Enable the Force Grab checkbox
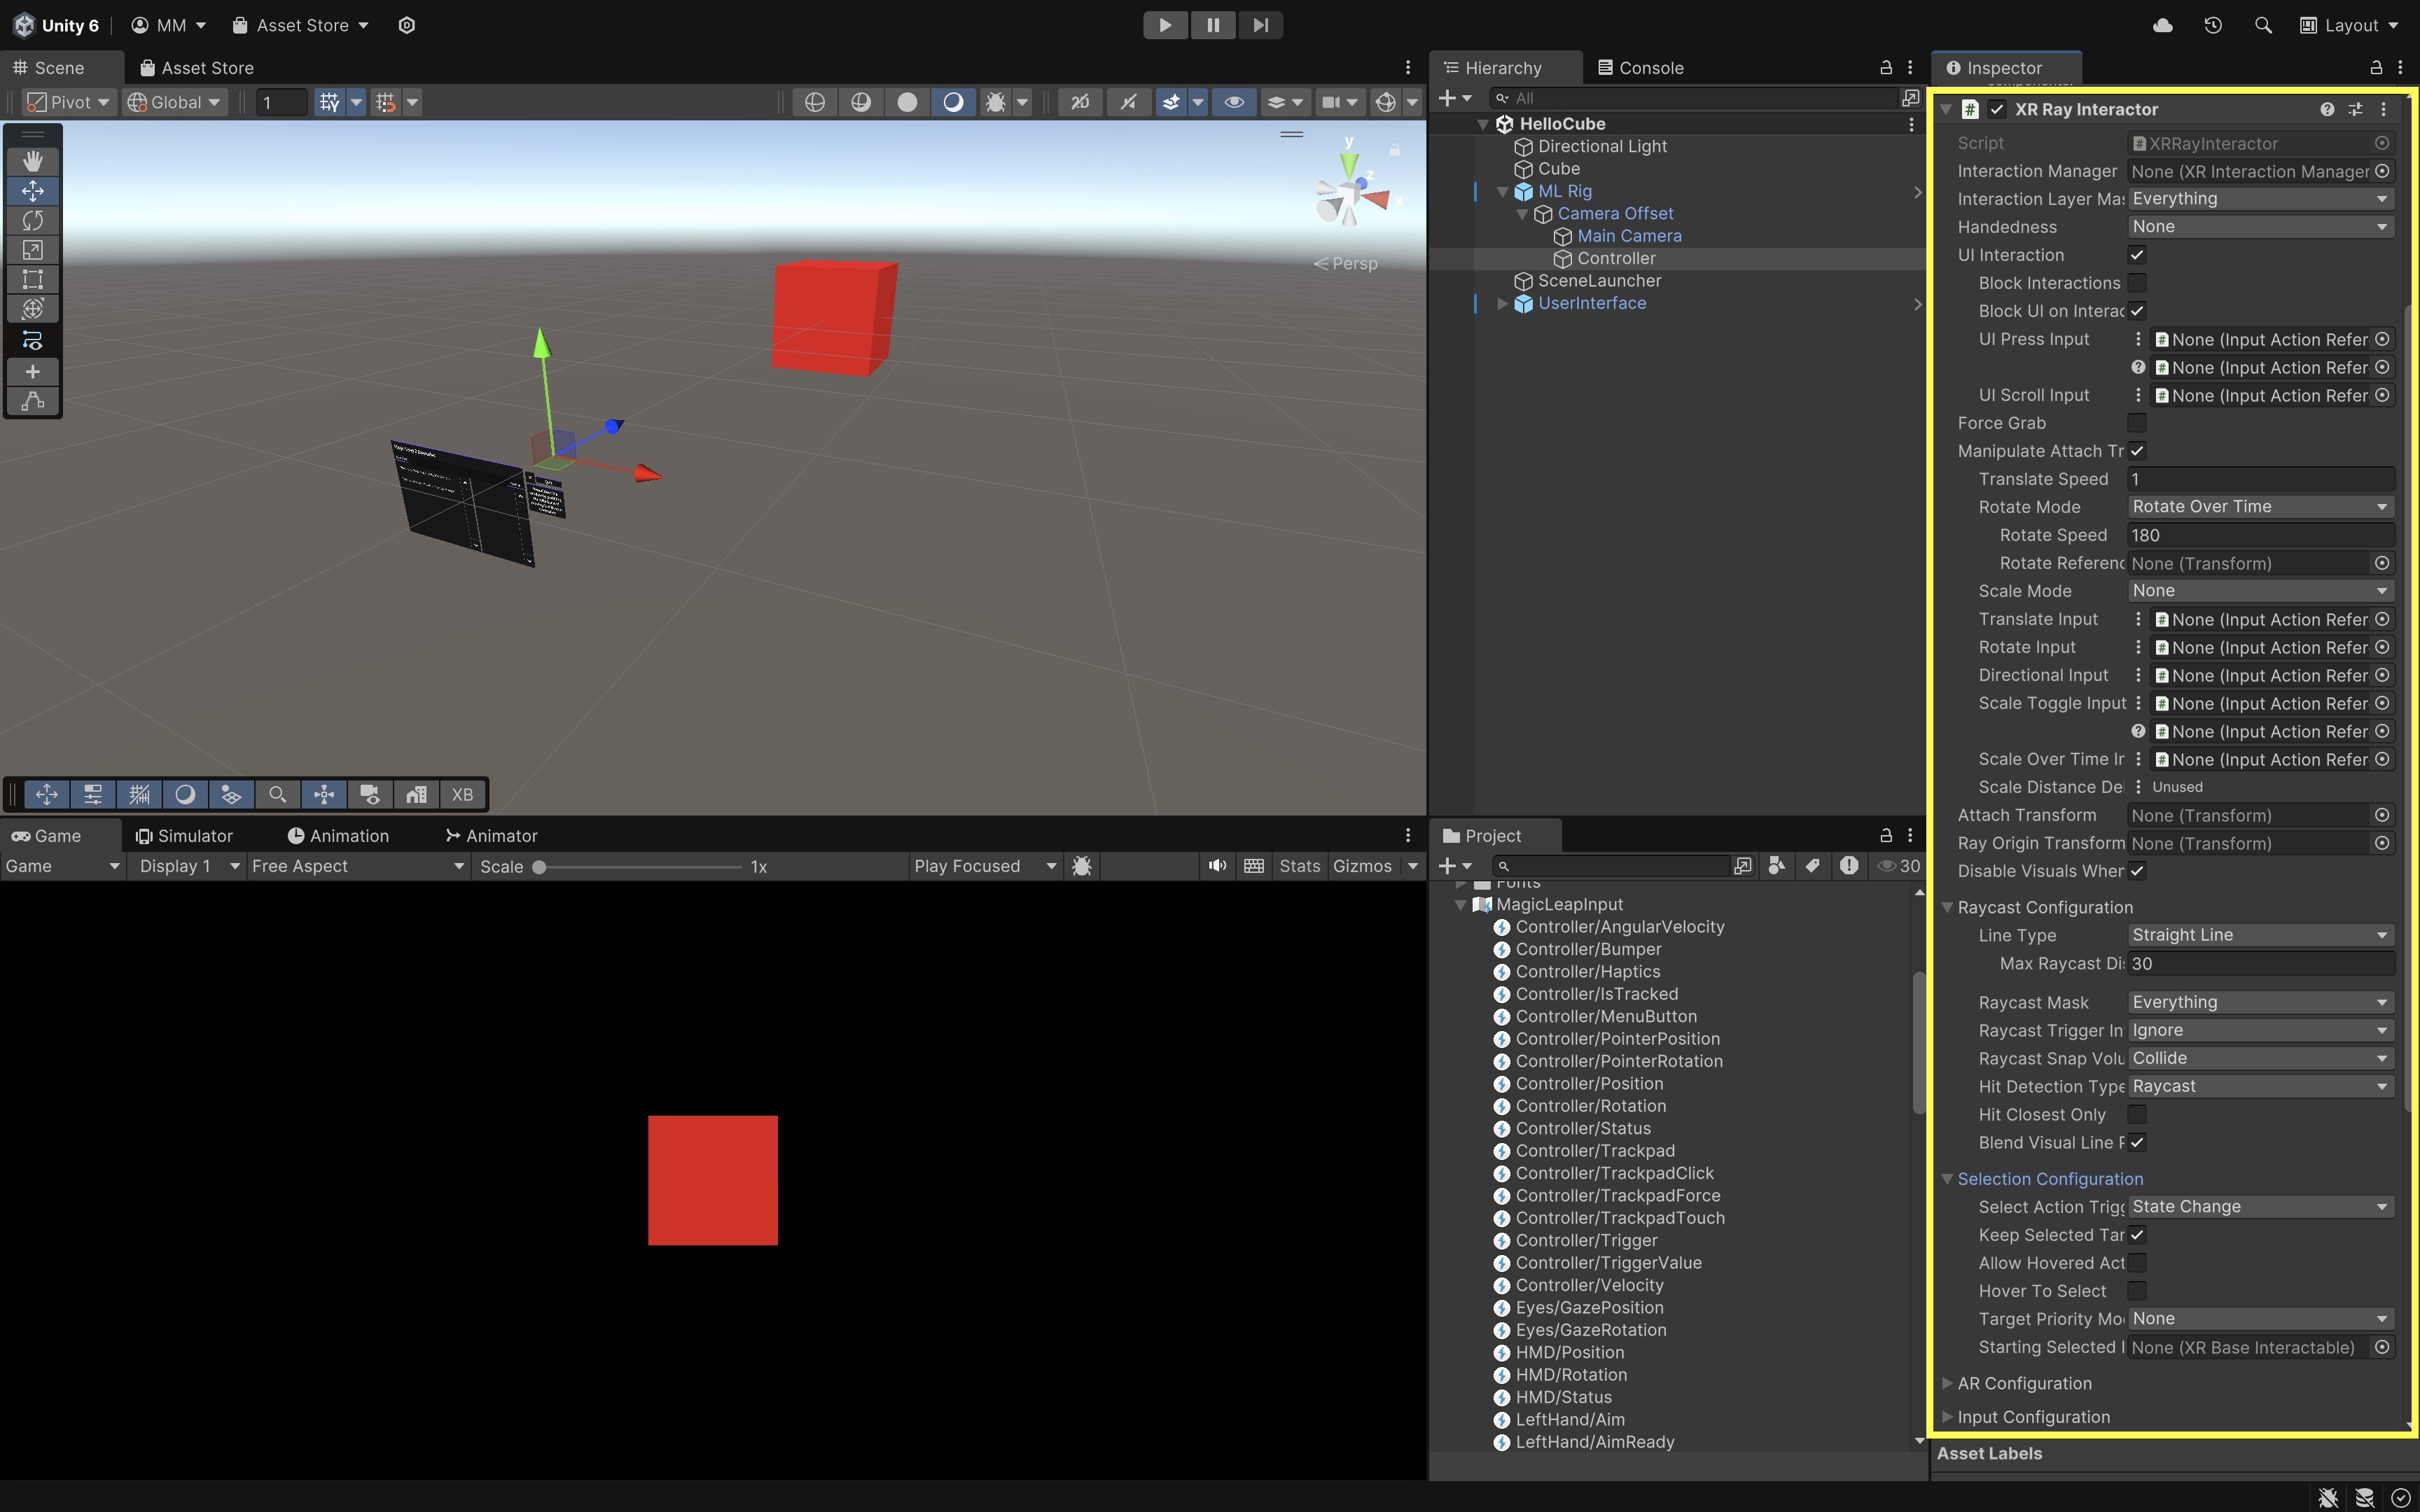2420x1512 pixels. (x=2137, y=423)
